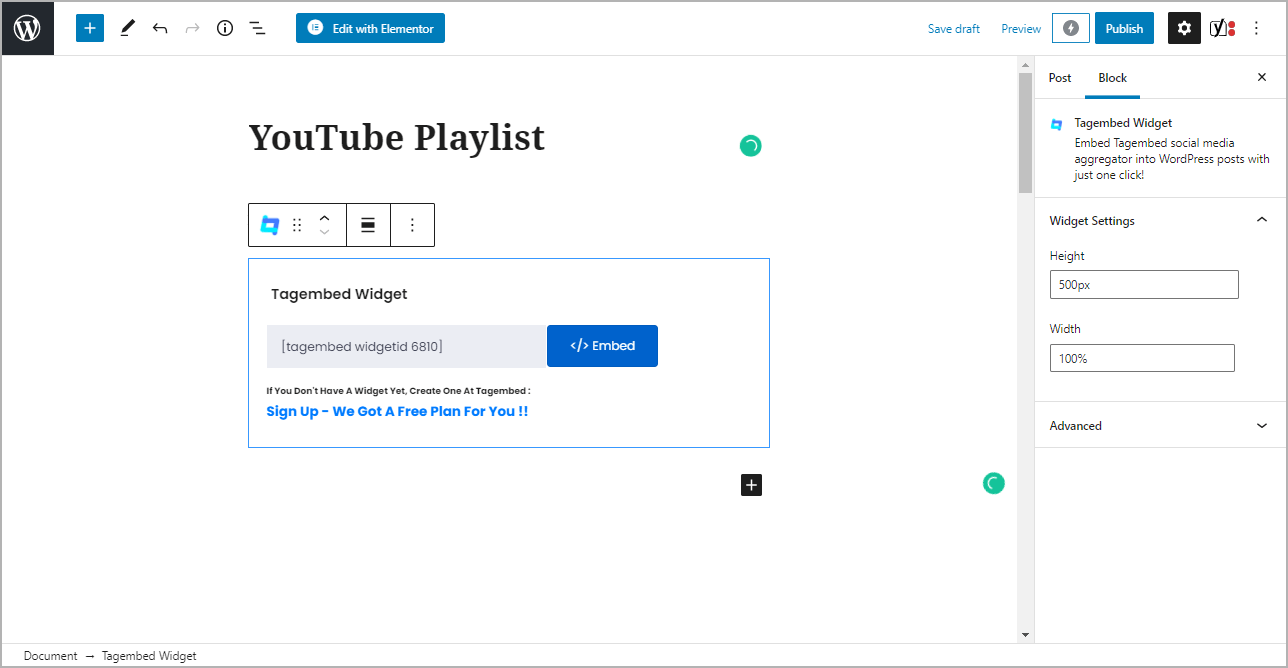Click the WordPress logo icon
The height and width of the screenshot is (668, 1288).
27,28
